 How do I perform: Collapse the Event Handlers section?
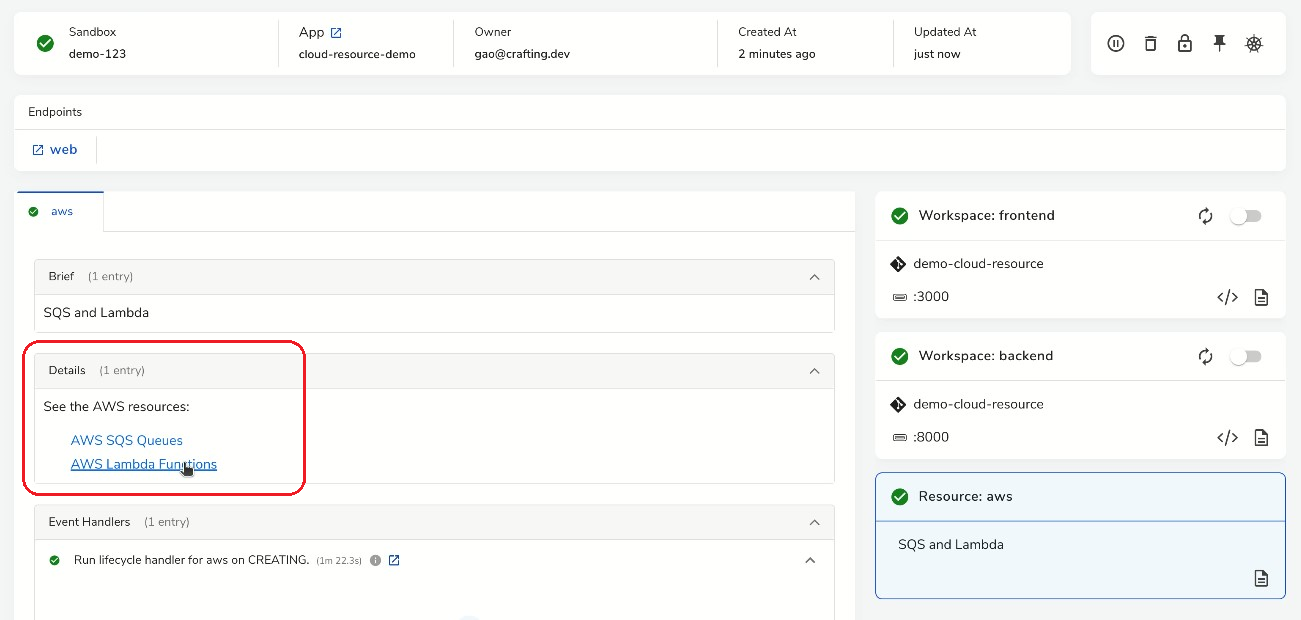click(814, 522)
